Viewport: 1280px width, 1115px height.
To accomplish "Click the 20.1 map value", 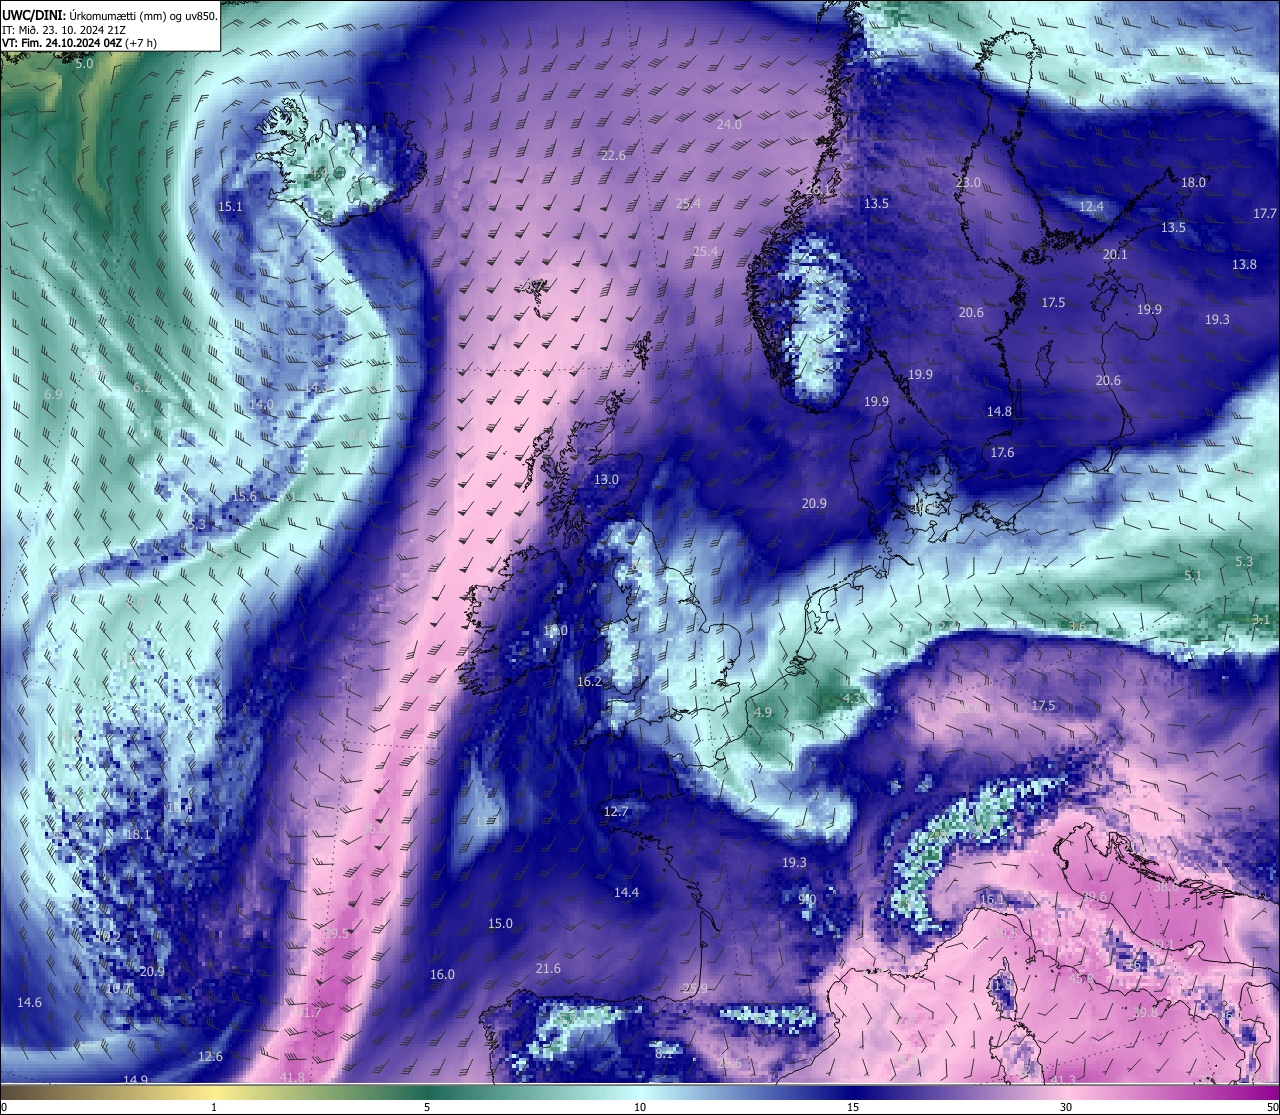I will [x=1115, y=255].
